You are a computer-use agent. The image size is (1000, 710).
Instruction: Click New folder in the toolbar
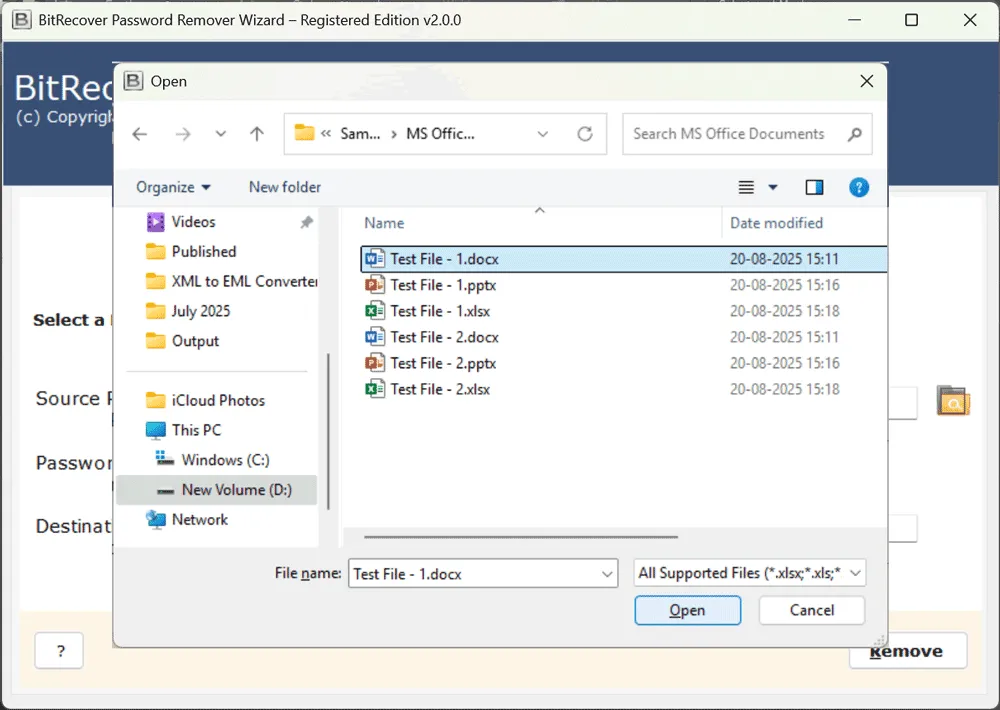(285, 187)
